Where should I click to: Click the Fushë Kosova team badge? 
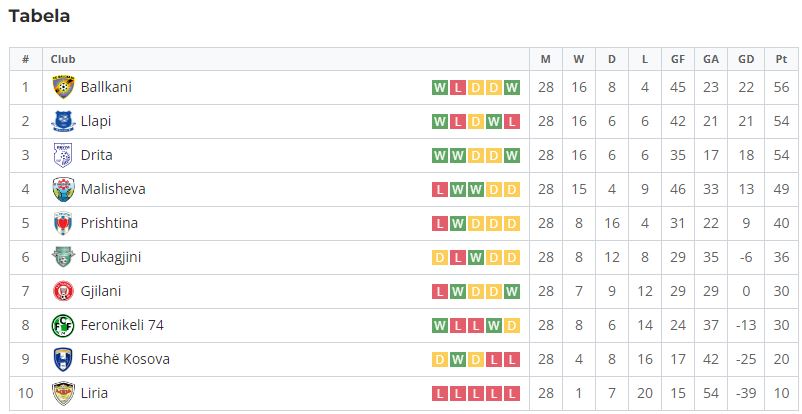pos(63,359)
